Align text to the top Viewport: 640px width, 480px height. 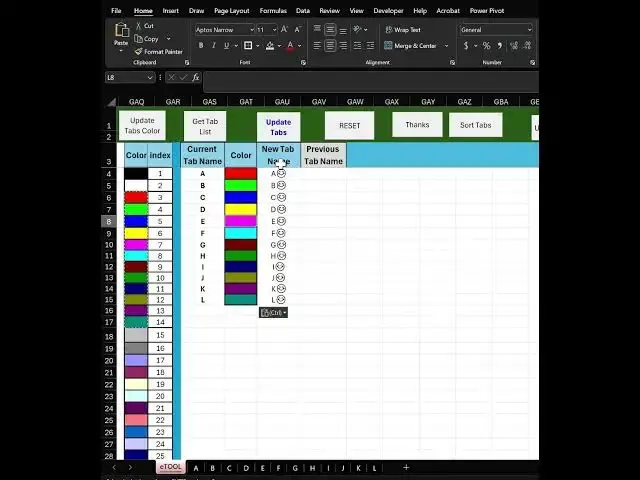click(317, 29)
